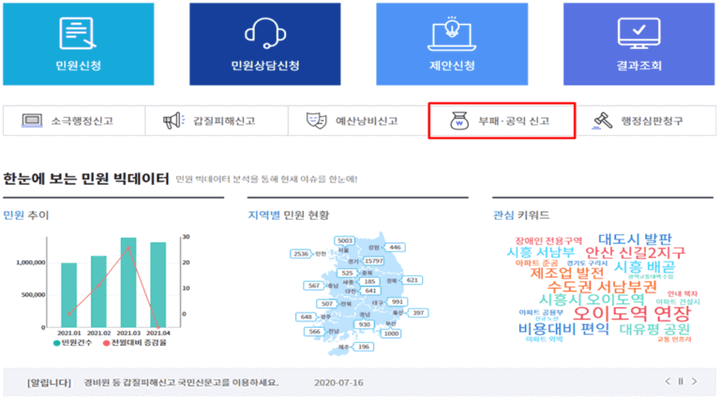
Task: Click the keyword 안산 신길2지구
Action: point(635,253)
